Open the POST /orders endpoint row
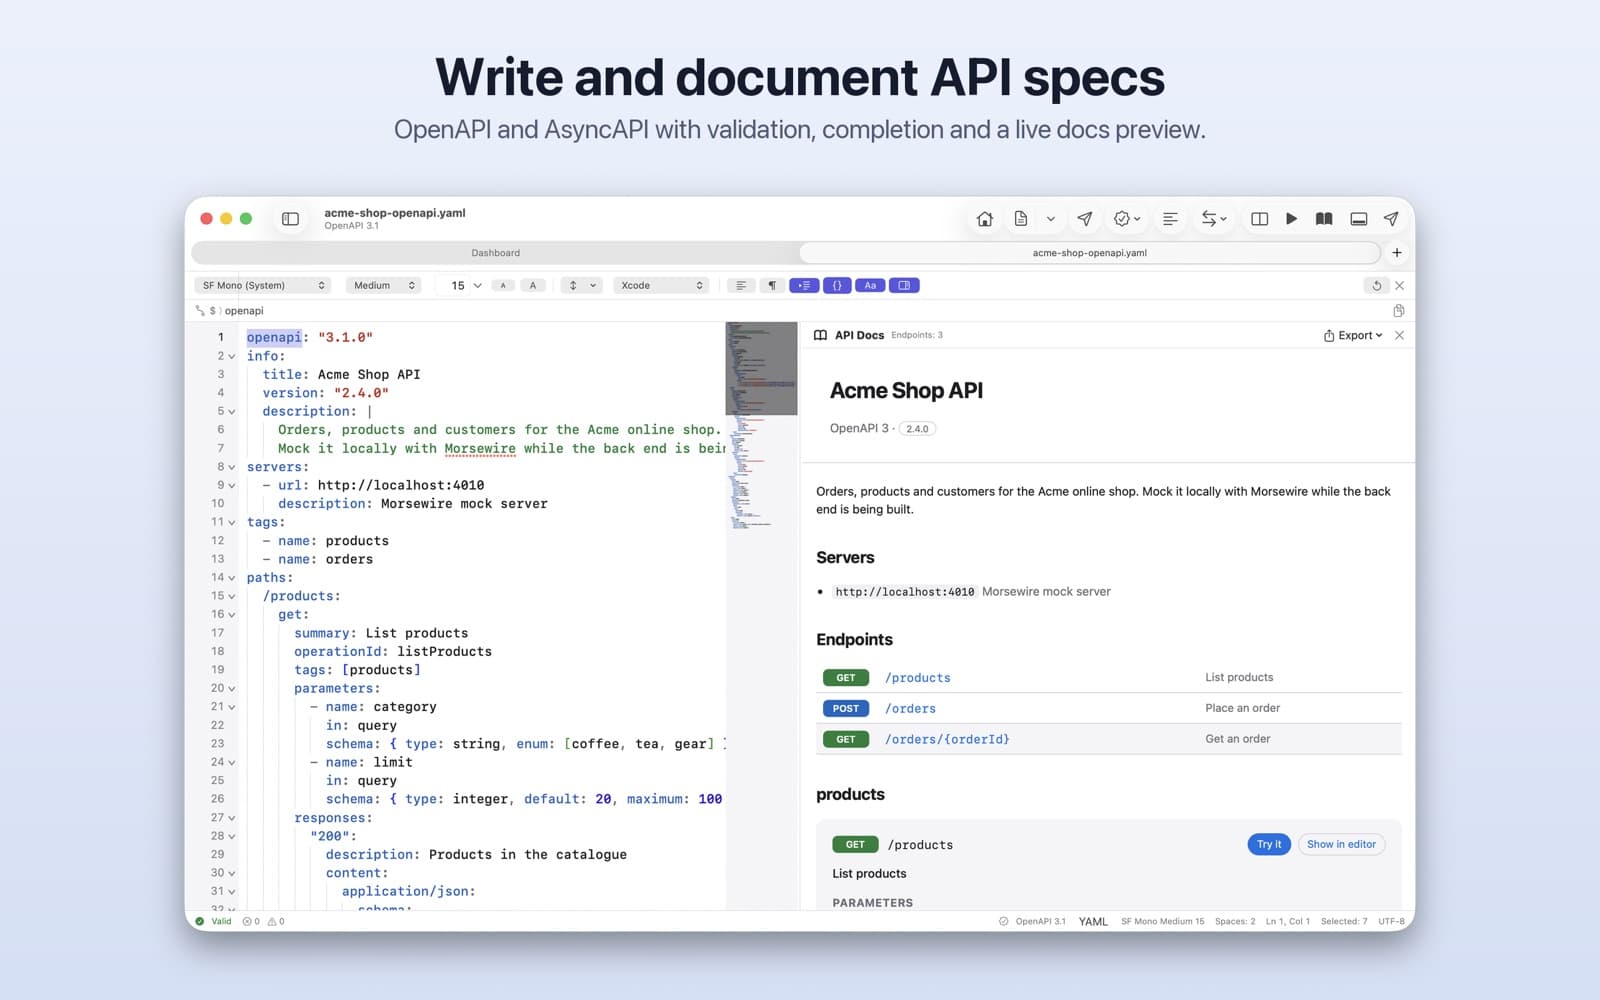 tap(1109, 709)
